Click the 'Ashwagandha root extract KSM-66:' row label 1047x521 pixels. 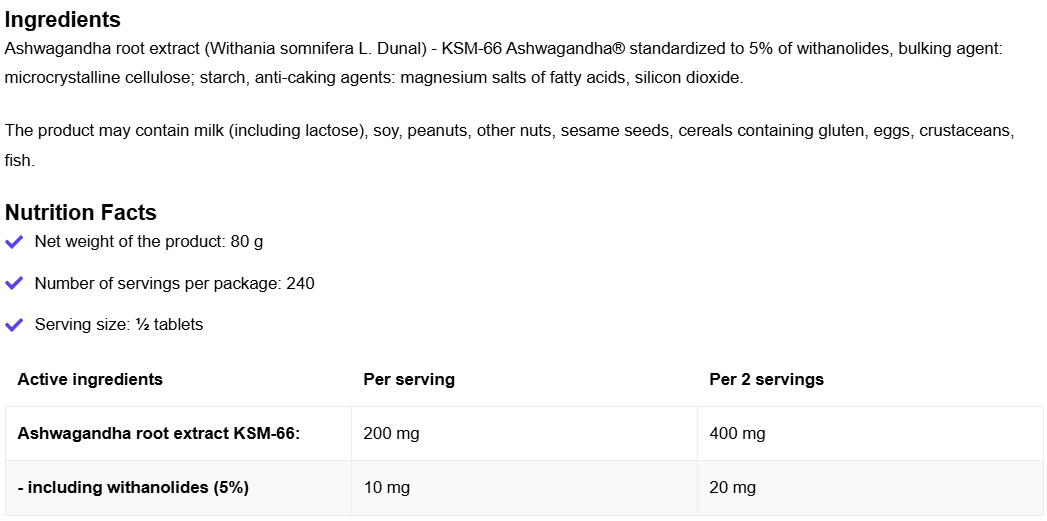pos(159,433)
